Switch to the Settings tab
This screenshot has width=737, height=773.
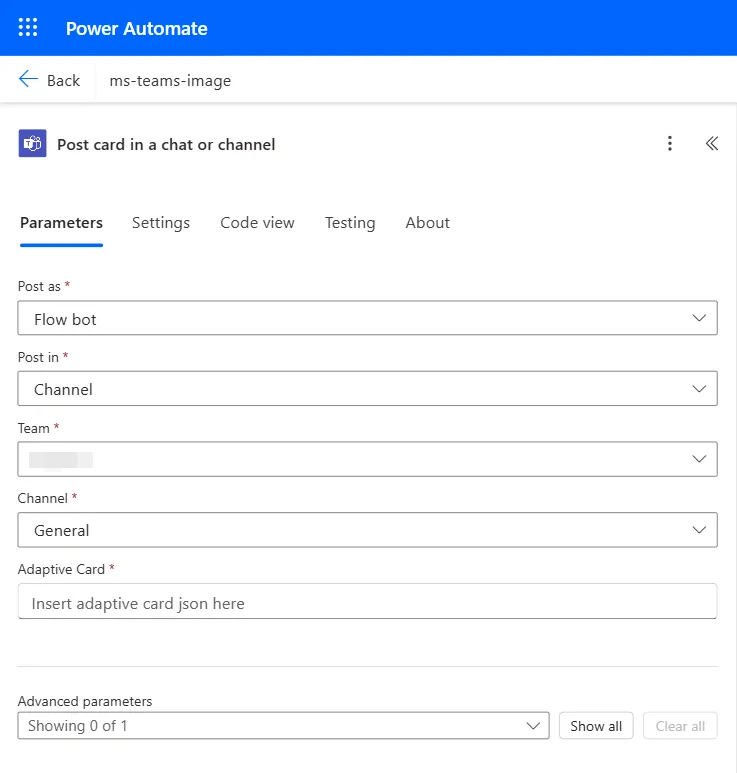pos(161,223)
